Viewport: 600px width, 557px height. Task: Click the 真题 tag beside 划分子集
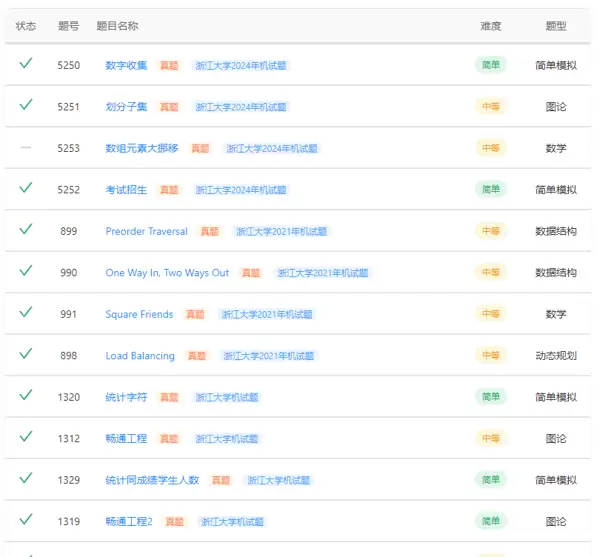170,107
